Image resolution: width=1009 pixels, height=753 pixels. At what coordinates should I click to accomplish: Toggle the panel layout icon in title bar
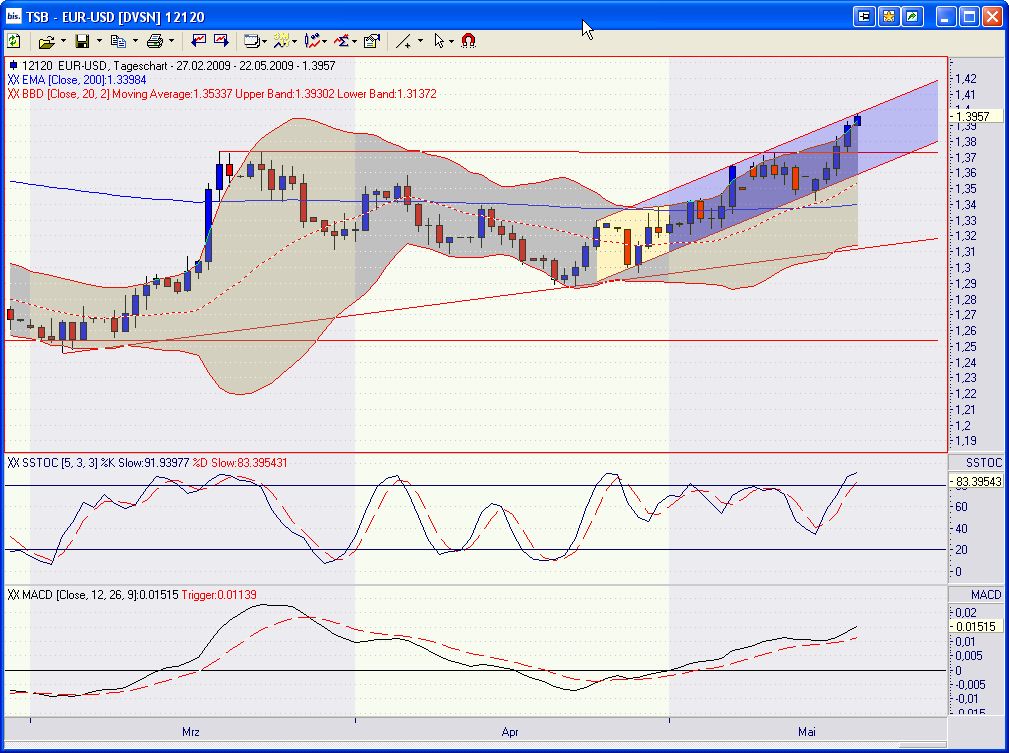(x=864, y=15)
